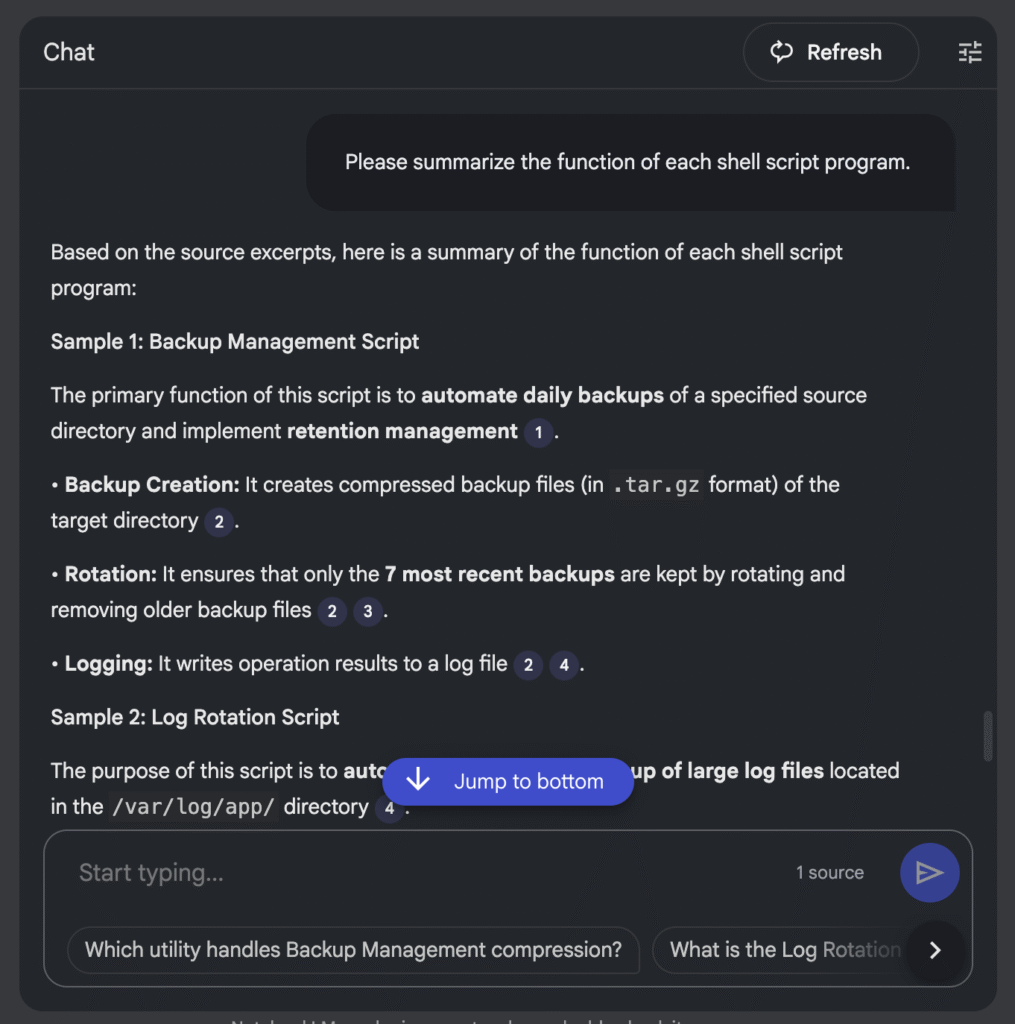Open citation 4 after "to a log file"
This screenshot has height=1024, width=1015.
click(x=564, y=665)
